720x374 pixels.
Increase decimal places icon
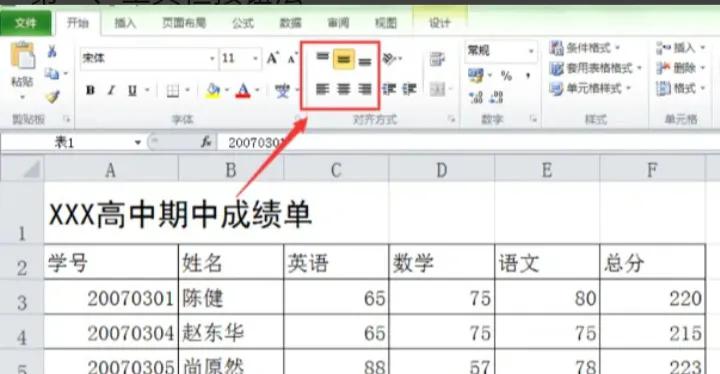pyautogui.click(x=477, y=96)
